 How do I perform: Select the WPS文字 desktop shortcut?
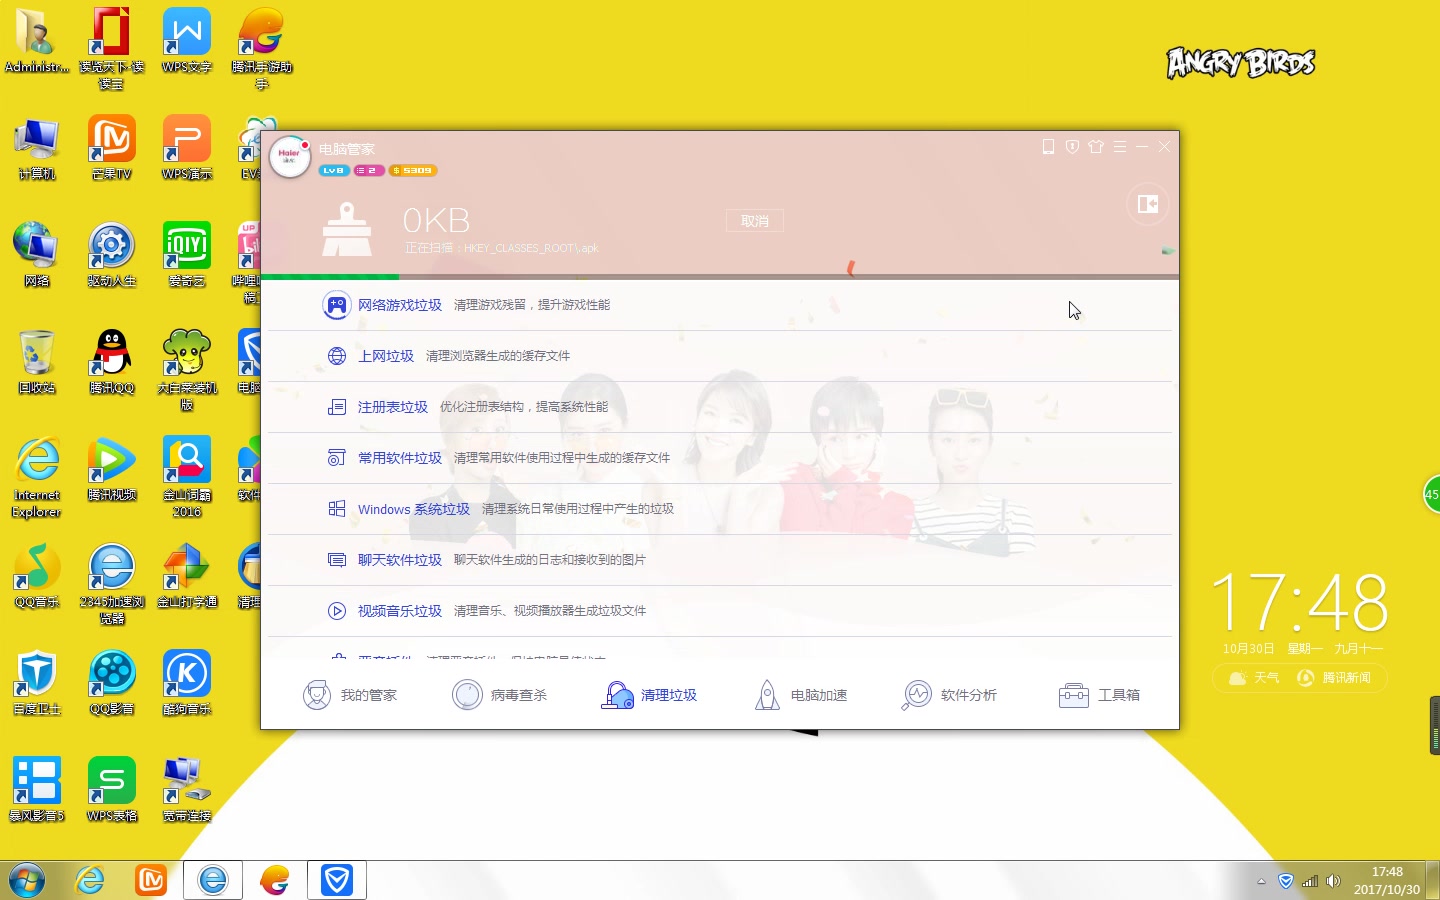tap(187, 41)
